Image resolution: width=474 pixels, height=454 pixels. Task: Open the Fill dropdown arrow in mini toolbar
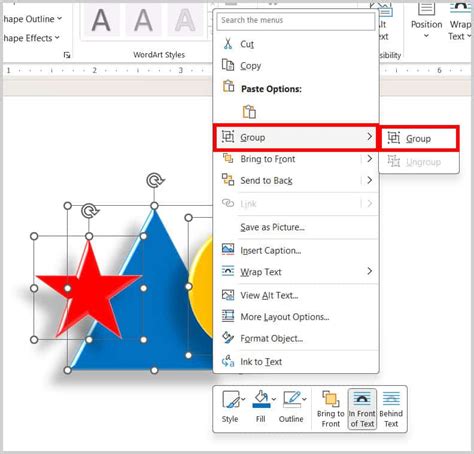coord(274,399)
